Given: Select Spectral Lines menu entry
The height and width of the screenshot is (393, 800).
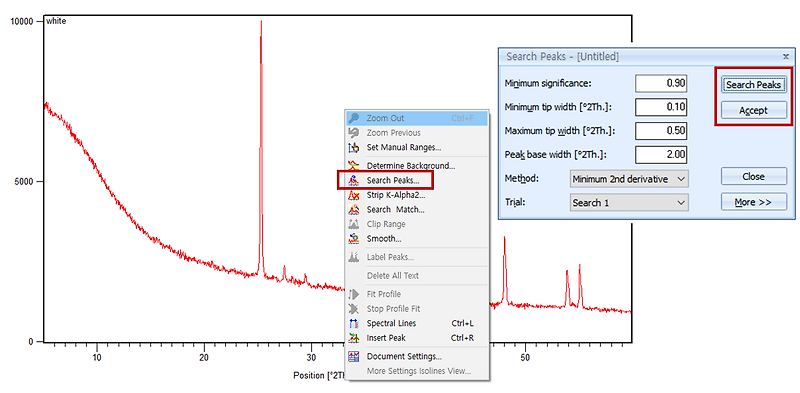Looking at the screenshot, I should pyautogui.click(x=417, y=323).
